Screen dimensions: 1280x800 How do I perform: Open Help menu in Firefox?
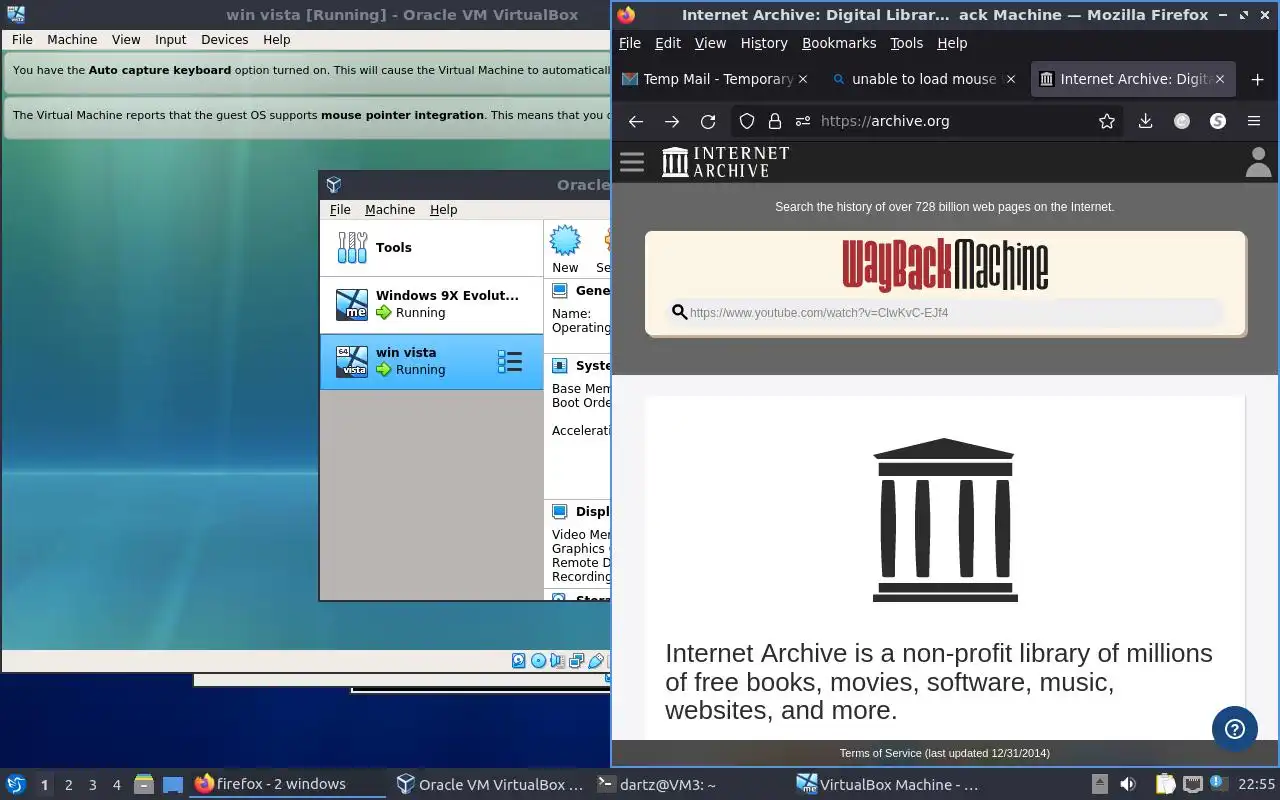click(952, 43)
